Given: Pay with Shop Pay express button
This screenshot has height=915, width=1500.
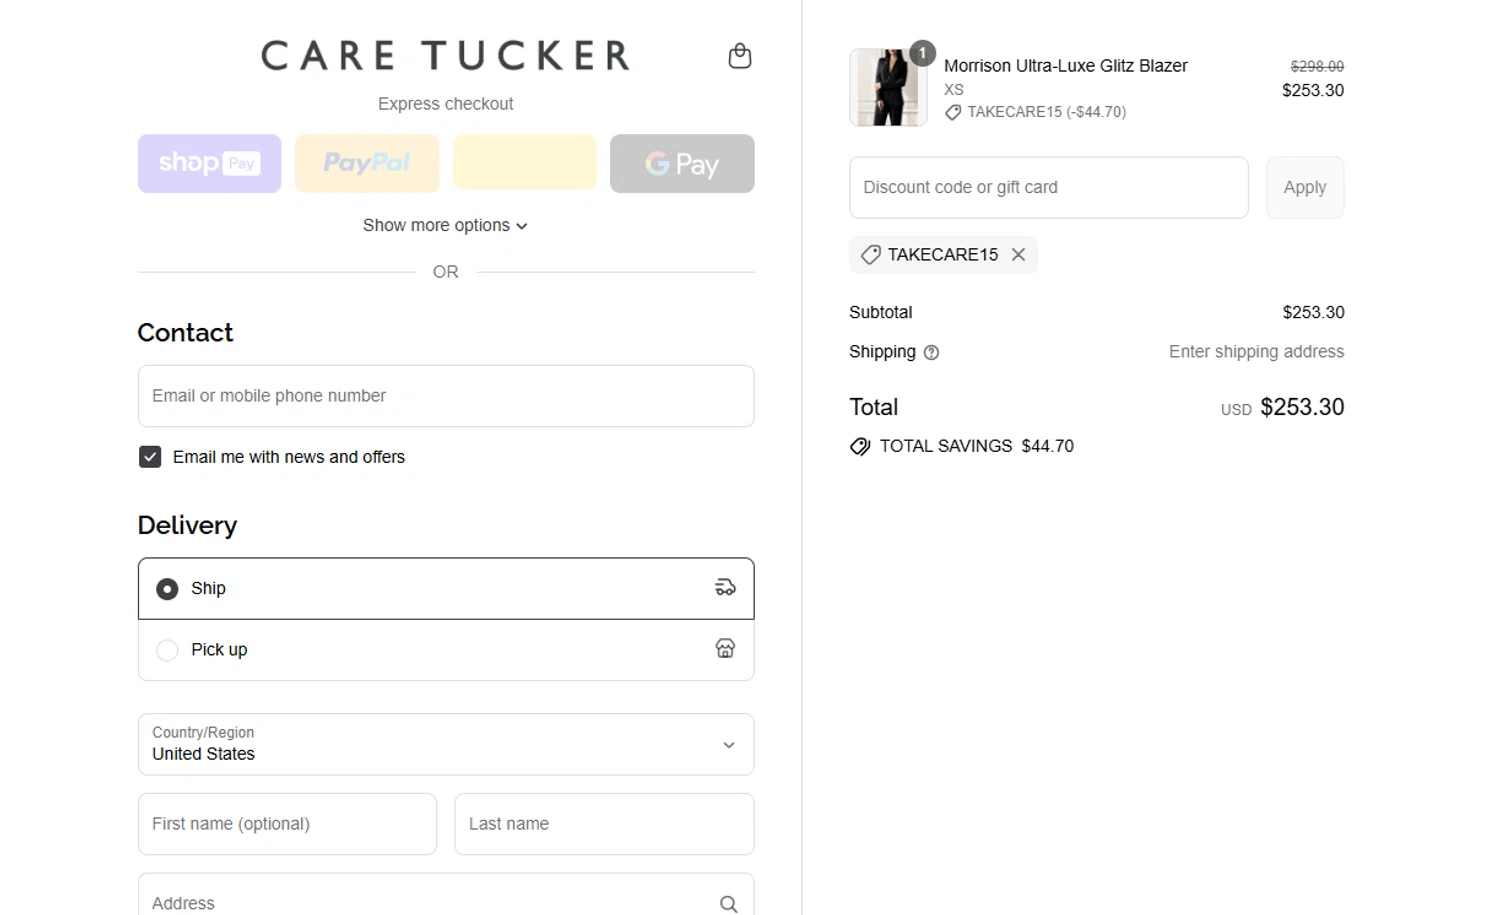Looking at the screenshot, I should click(x=209, y=163).
